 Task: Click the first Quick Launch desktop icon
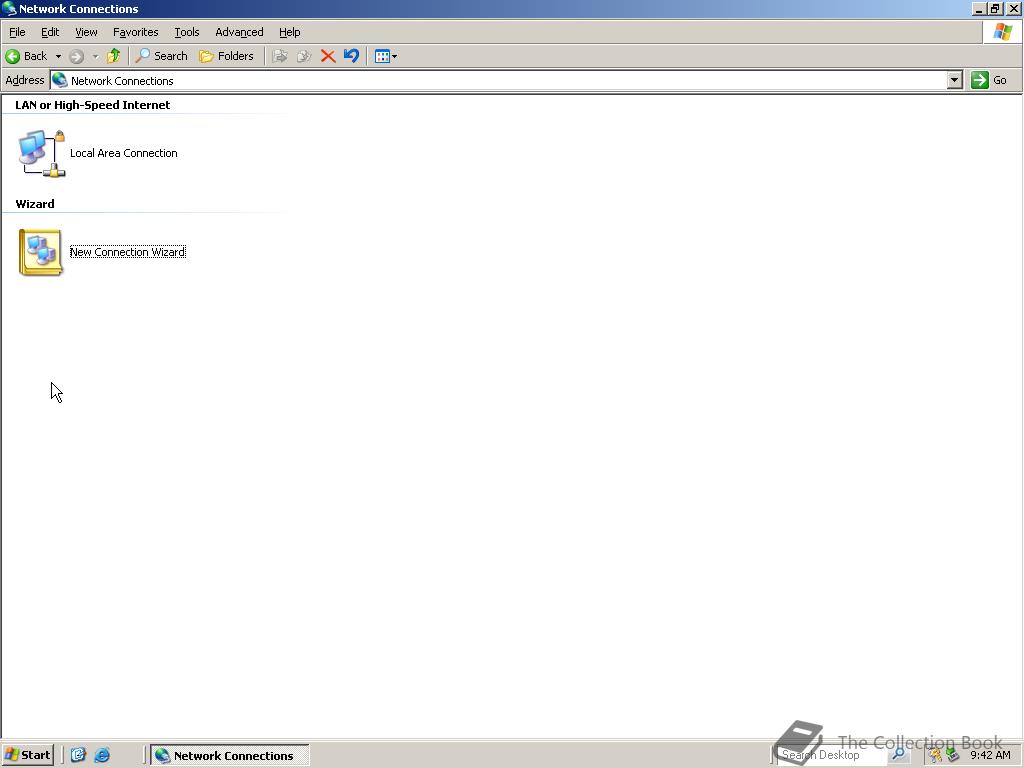tap(78, 755)
